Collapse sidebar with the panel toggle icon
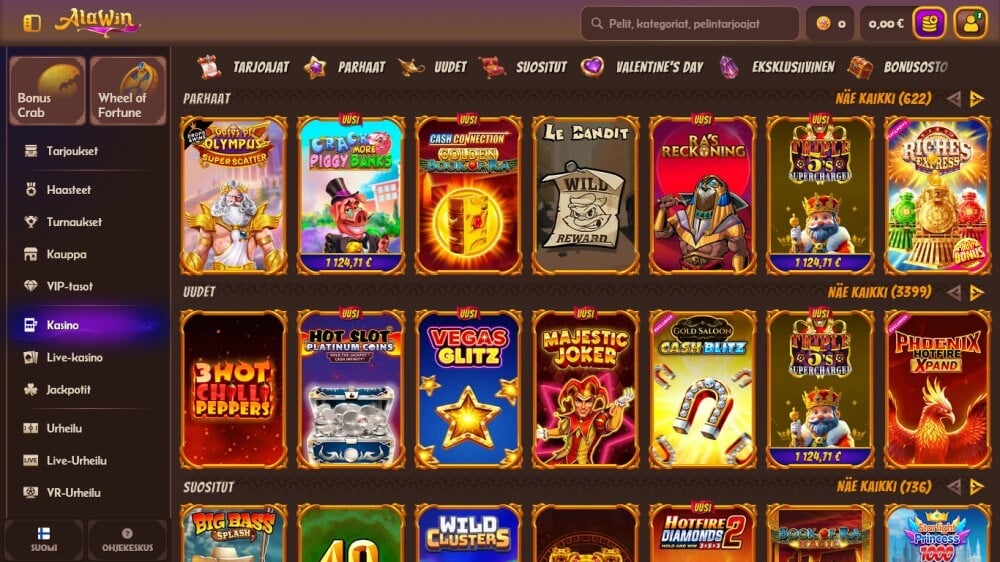 pos(32,24)
